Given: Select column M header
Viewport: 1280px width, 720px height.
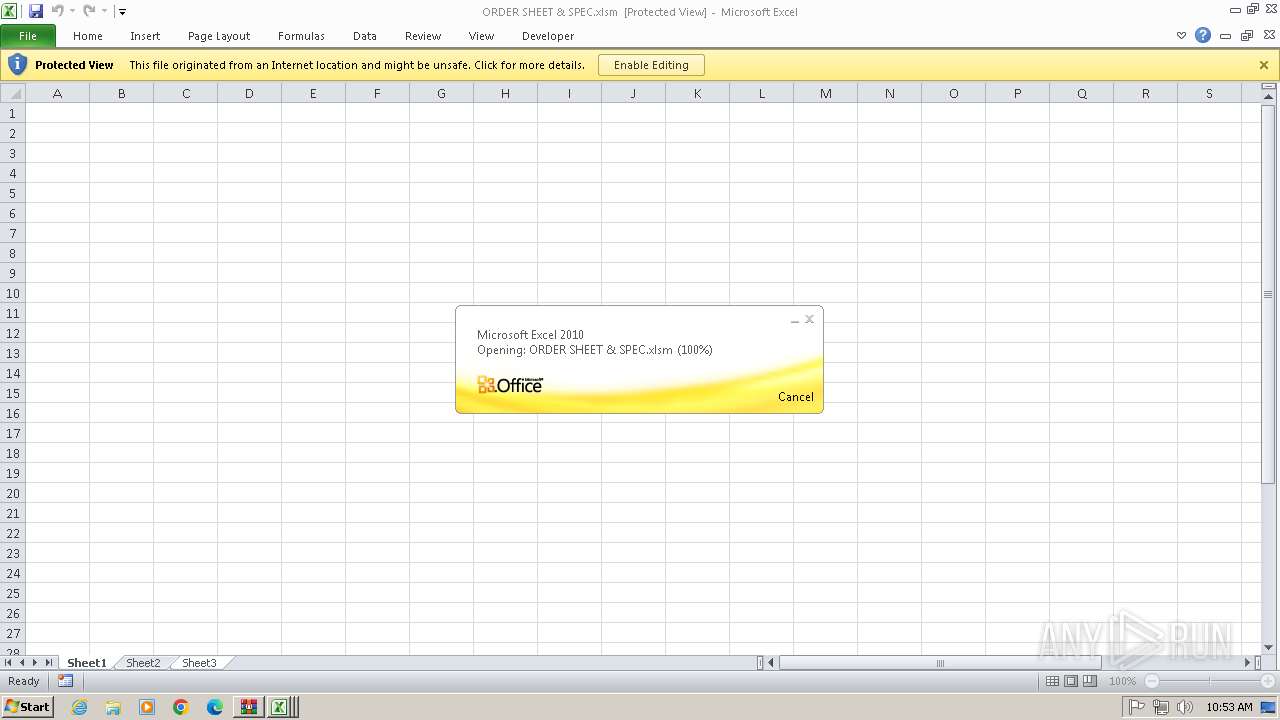Looking at the screenshot, I should [825, 93].
